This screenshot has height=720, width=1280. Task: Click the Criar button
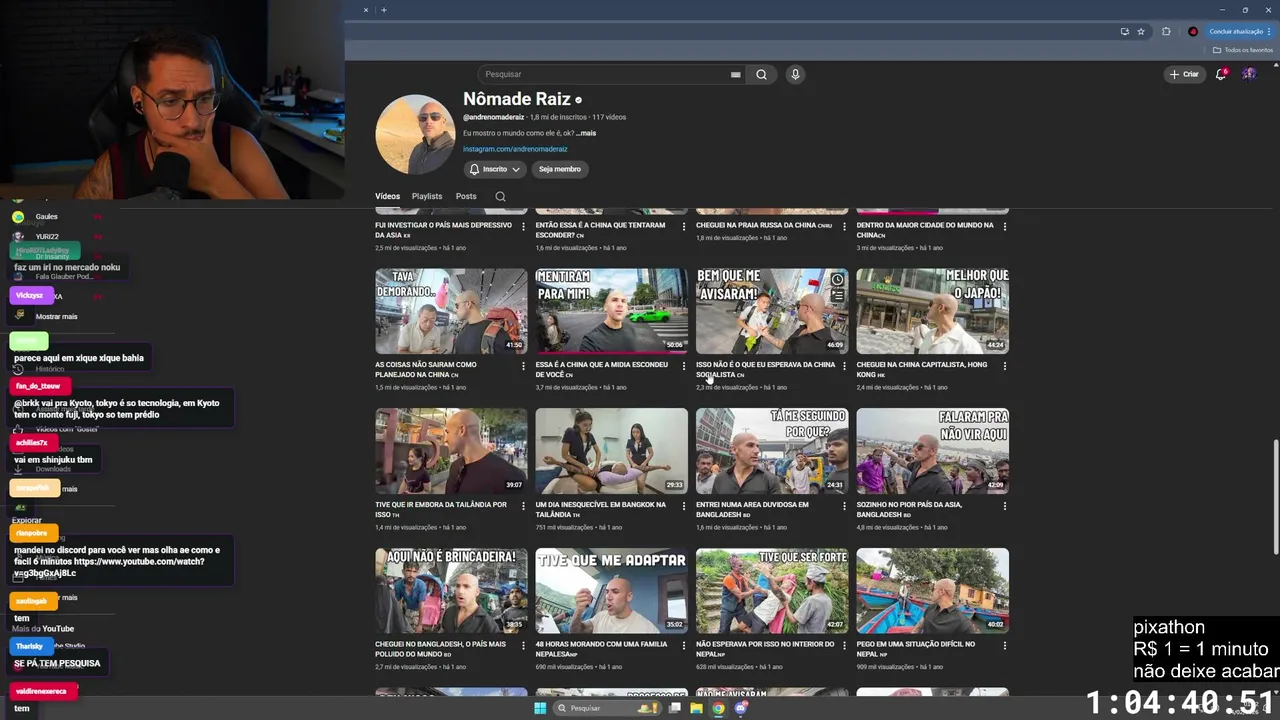pos(1183,74)
